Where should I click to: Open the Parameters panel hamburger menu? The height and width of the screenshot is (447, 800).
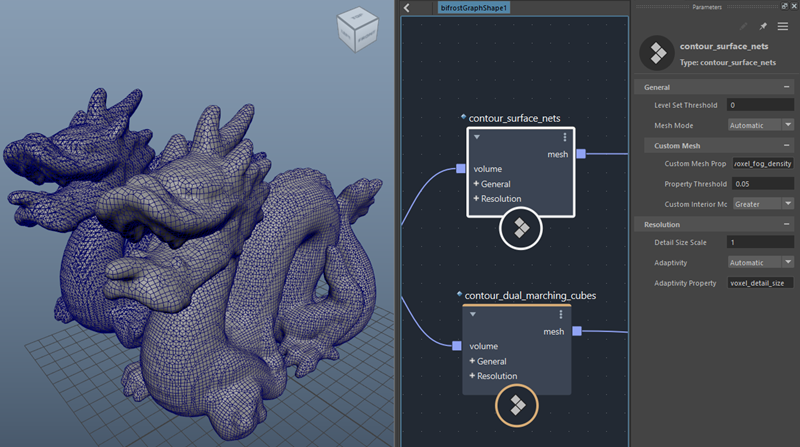(x=783, y=26)
